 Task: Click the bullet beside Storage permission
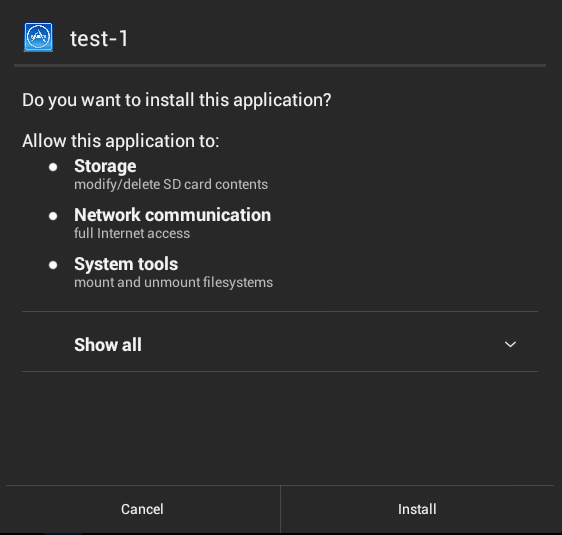click(x=53, y=167)
